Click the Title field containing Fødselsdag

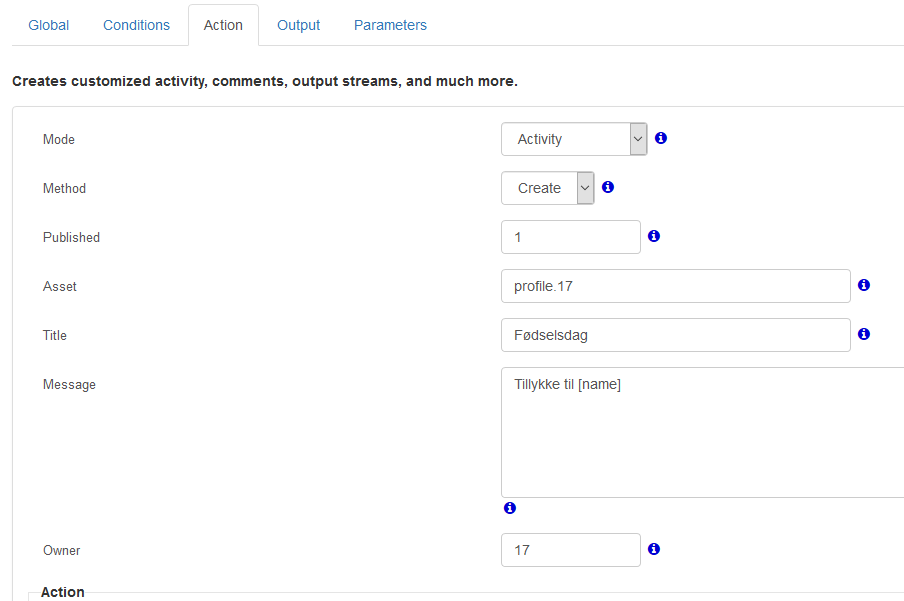[676, 335]
